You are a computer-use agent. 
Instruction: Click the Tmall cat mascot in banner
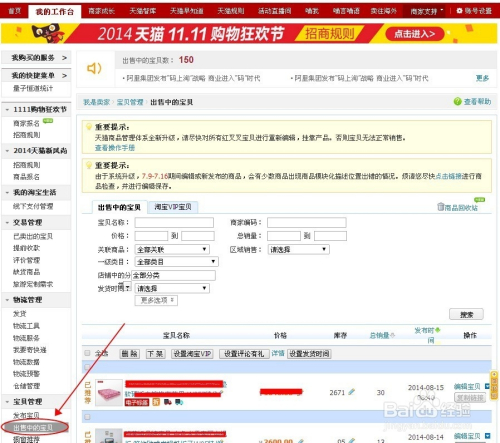click(48, 33)
